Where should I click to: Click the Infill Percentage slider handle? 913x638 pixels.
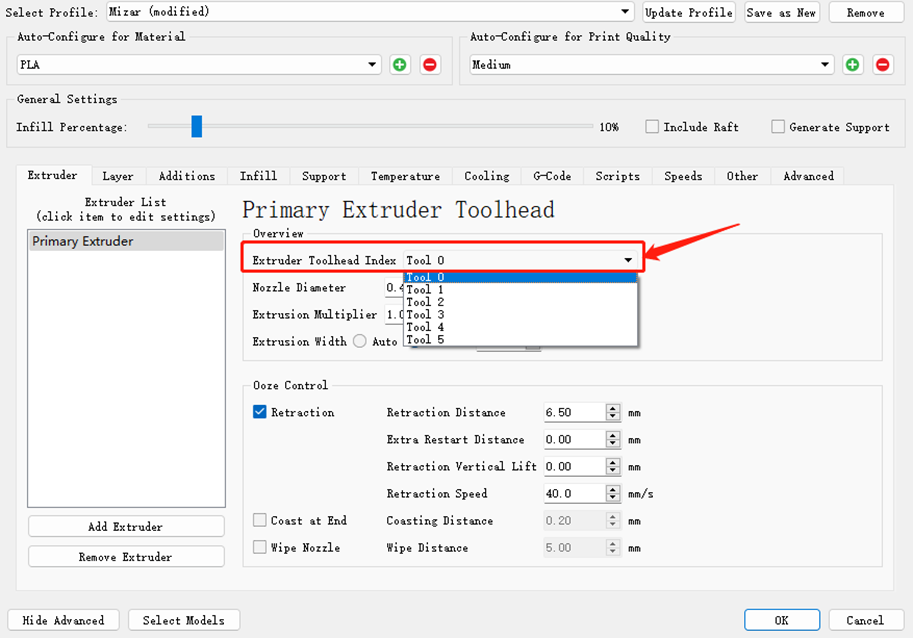197,126
